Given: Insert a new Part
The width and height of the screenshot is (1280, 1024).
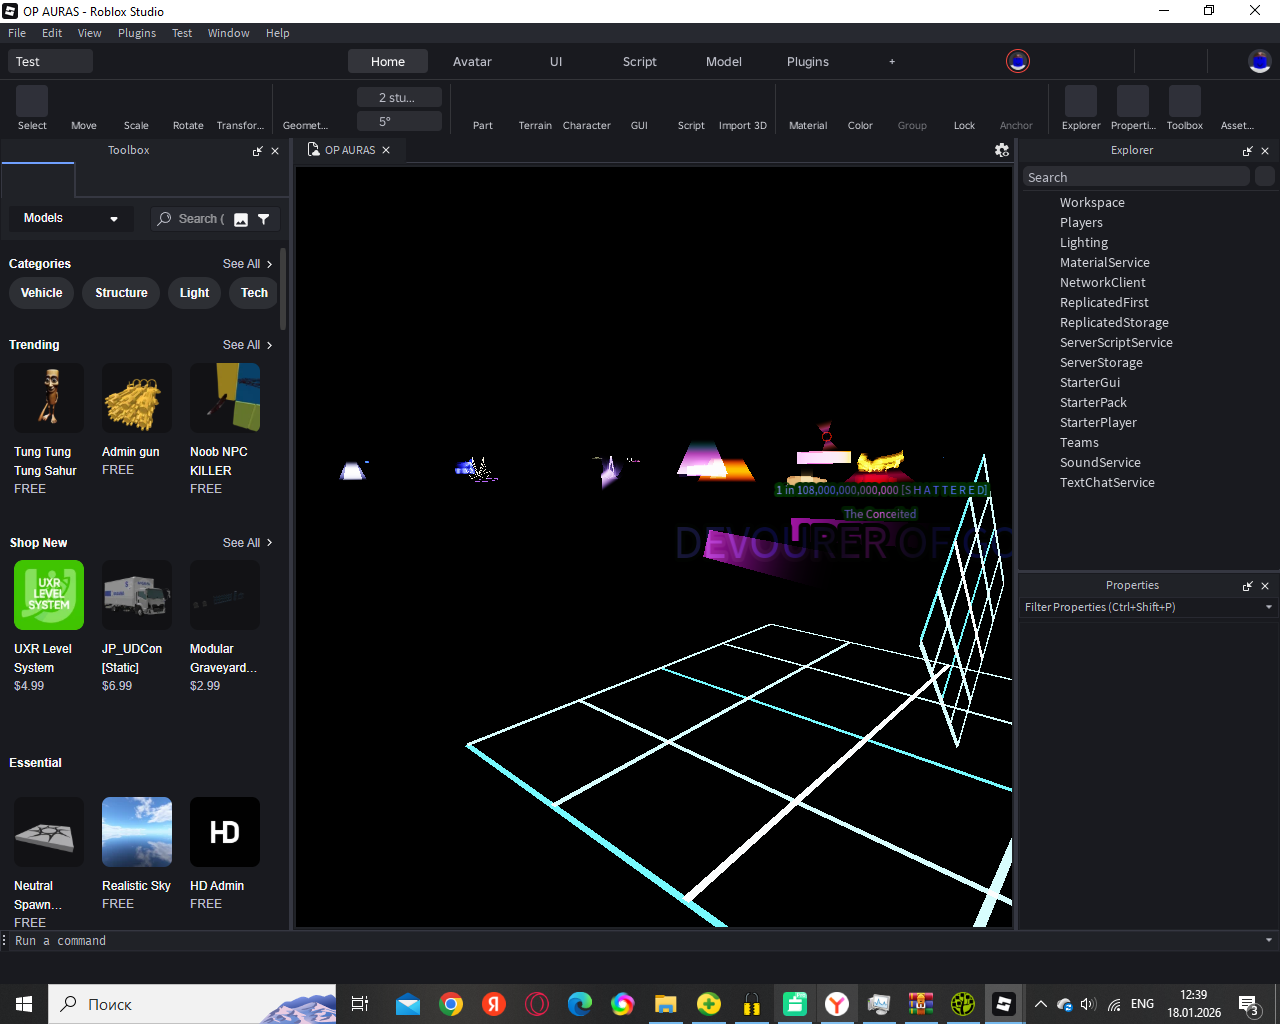Looking at the screenshot, I should click(483, 108).
